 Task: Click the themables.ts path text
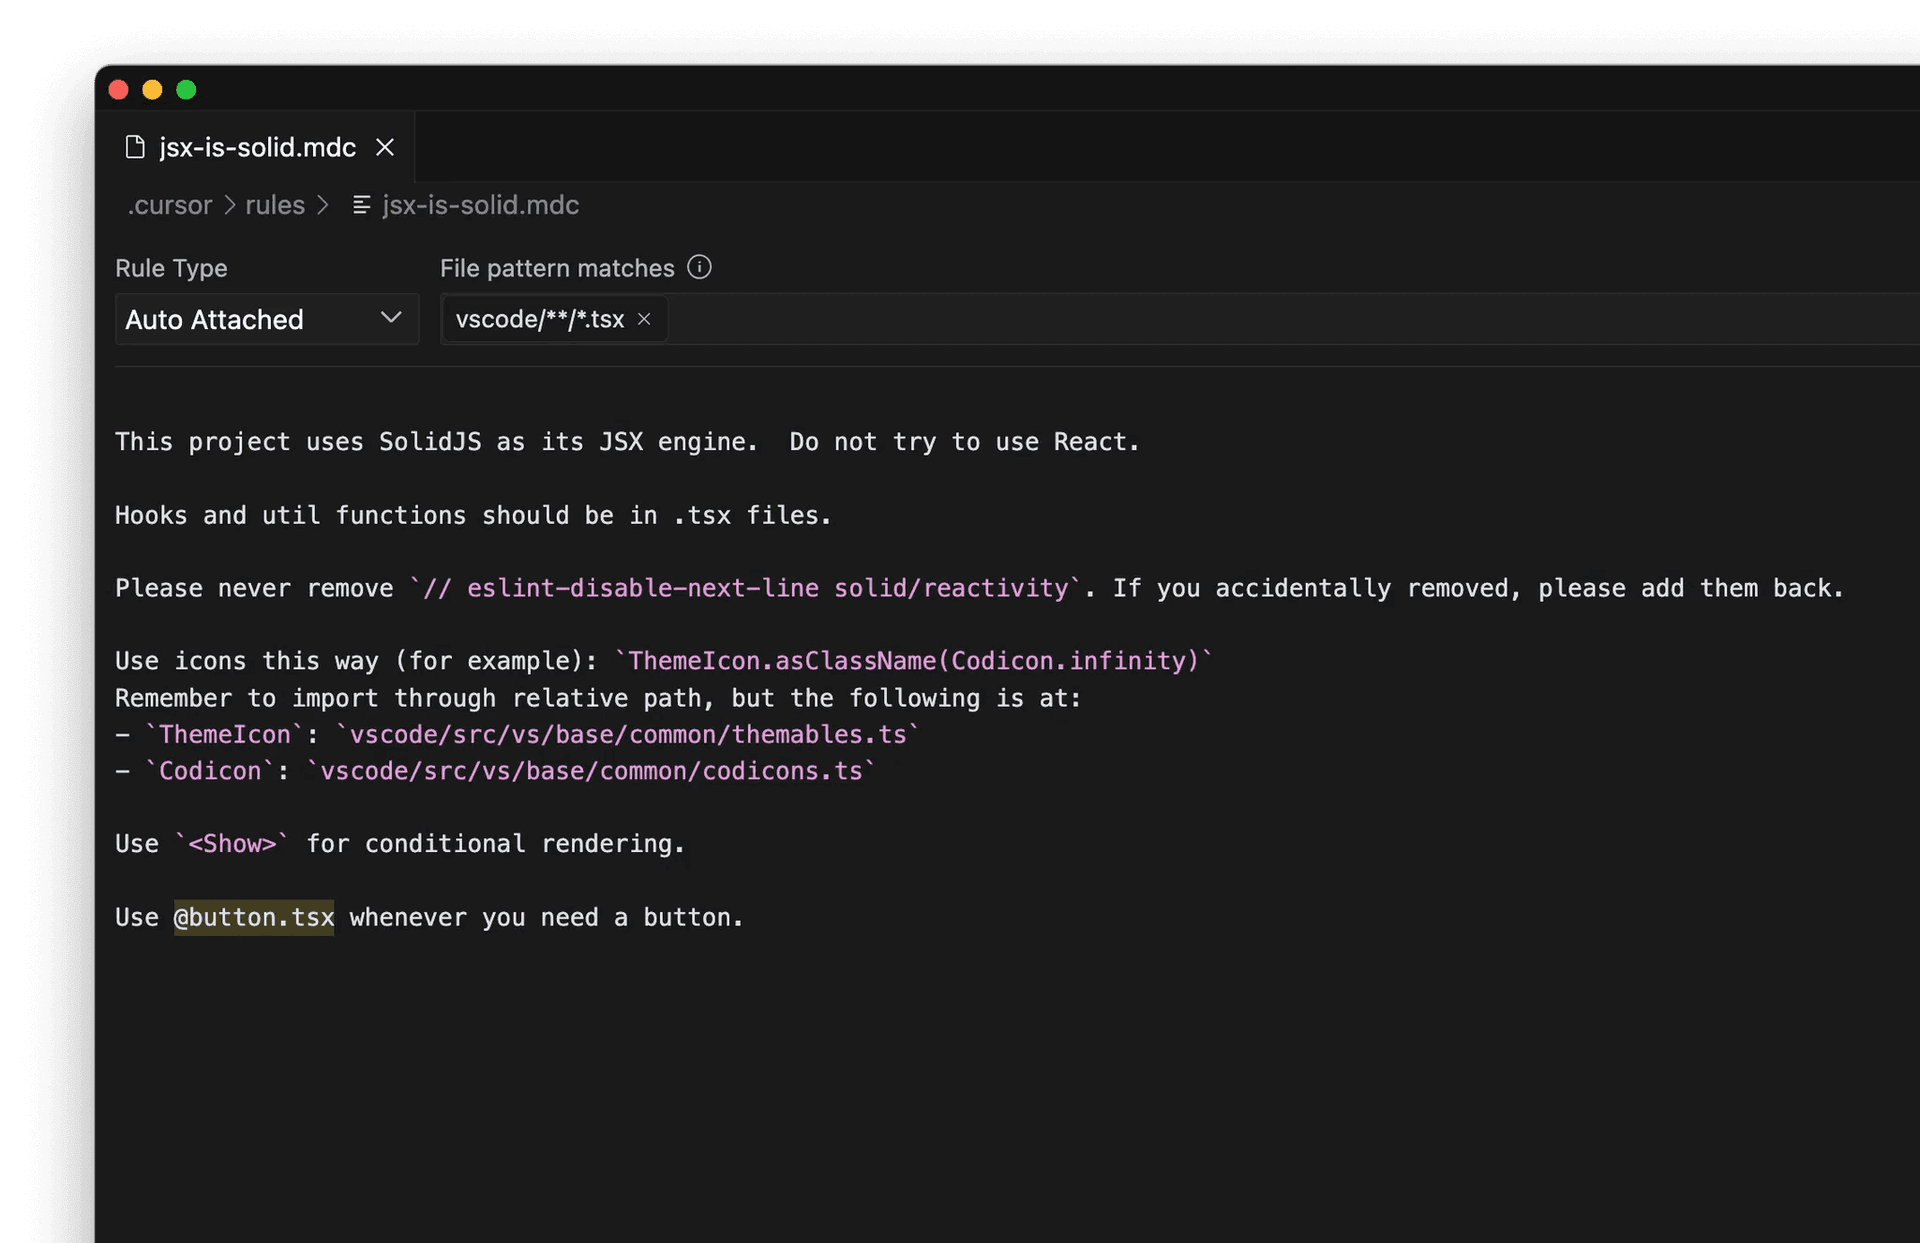click(x=627, y=734)
